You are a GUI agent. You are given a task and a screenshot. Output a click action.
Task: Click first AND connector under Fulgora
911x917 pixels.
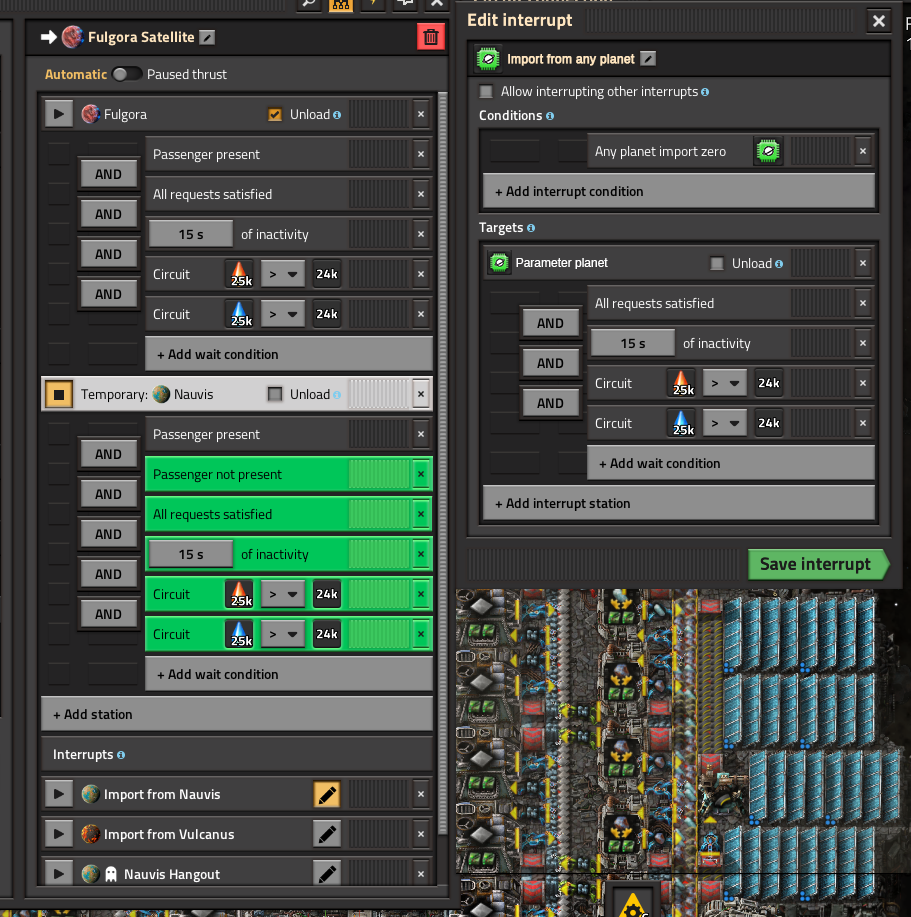(x=108, y=174)
